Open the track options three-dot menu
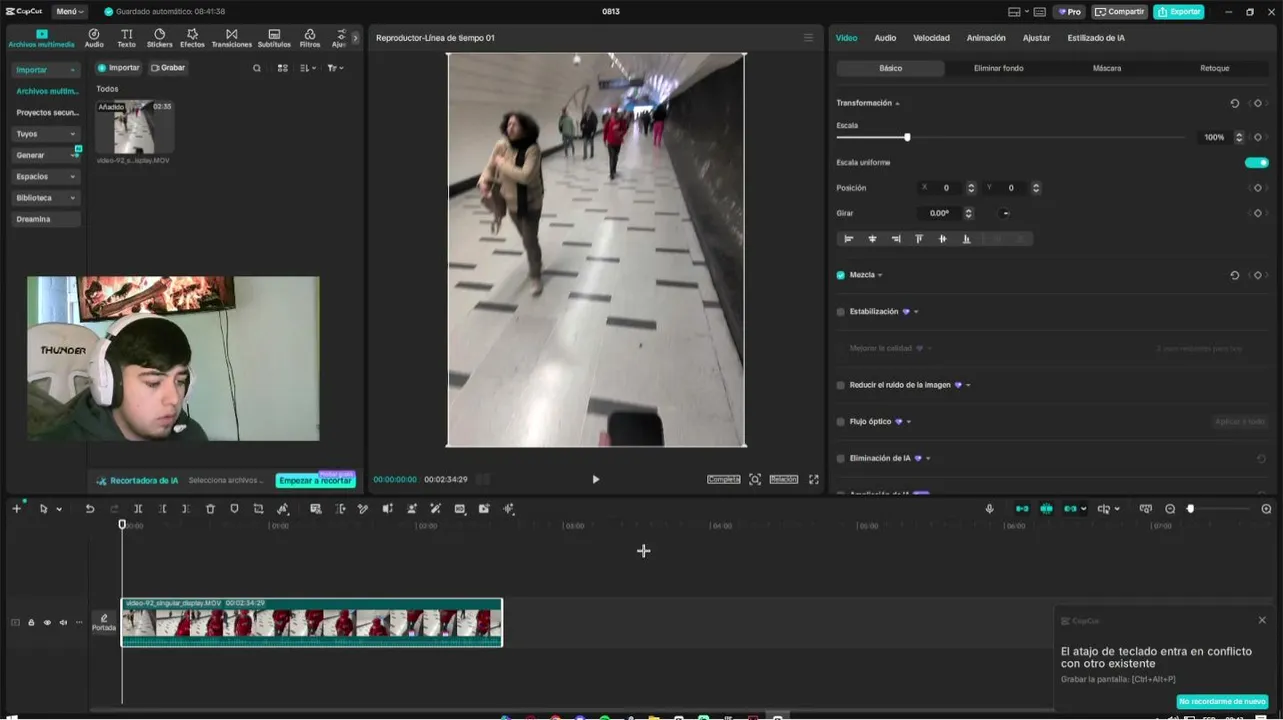1283x720 pixels. 79,623
